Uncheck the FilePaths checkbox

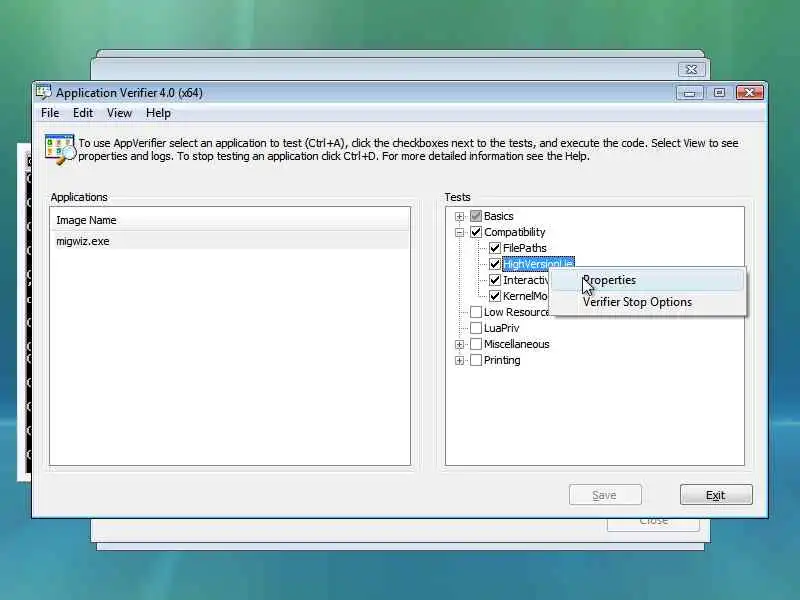[x=495, y=248]
